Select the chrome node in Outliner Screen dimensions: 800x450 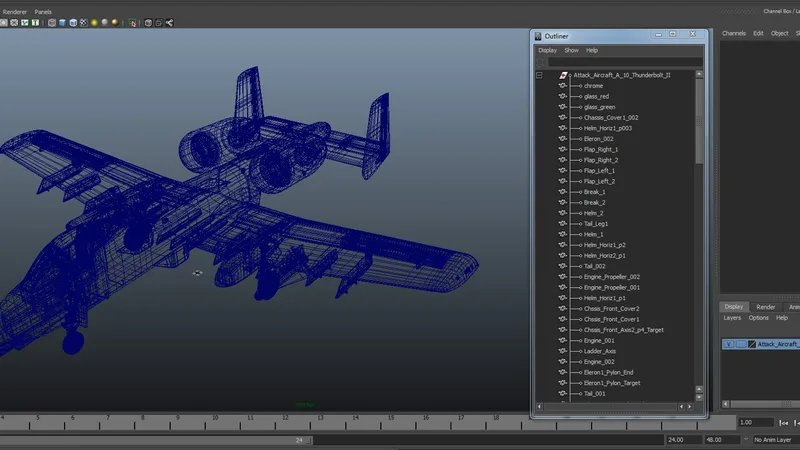pyautogui.click(x=593, y=86)
